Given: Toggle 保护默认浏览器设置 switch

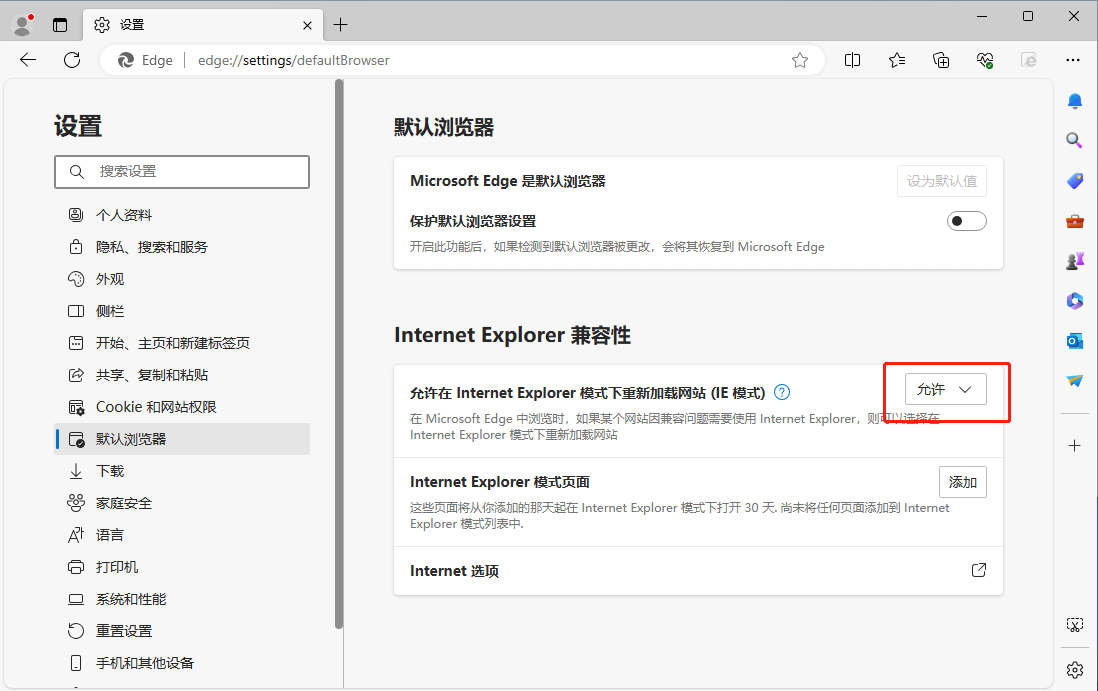Looking at the screenshot, I should pos(966,220).
